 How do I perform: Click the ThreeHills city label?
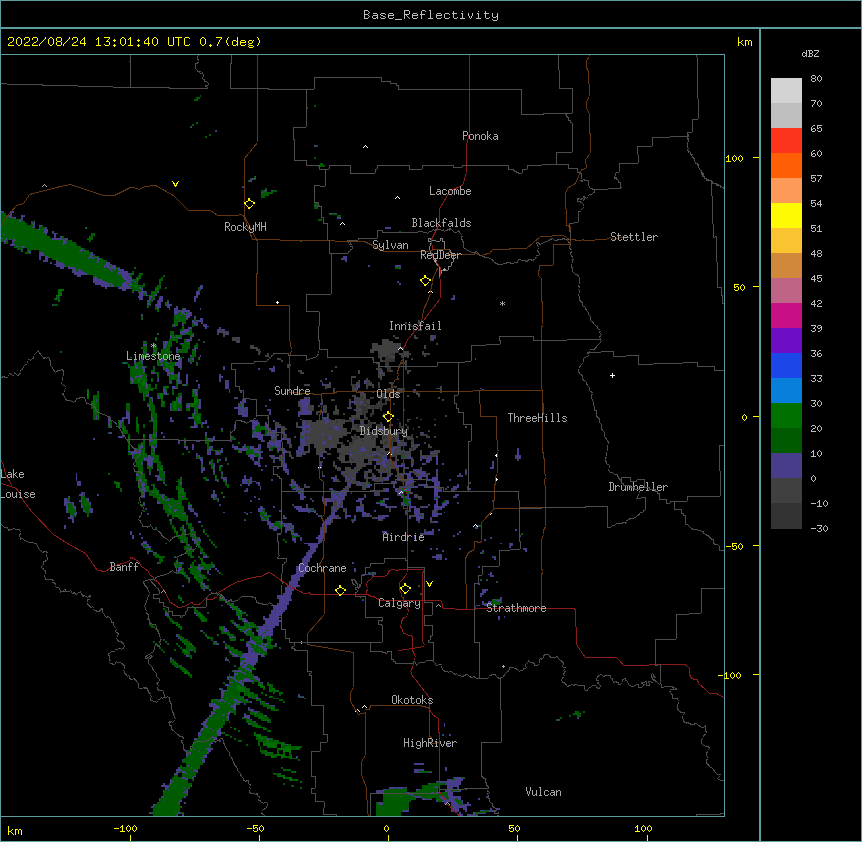537,418
